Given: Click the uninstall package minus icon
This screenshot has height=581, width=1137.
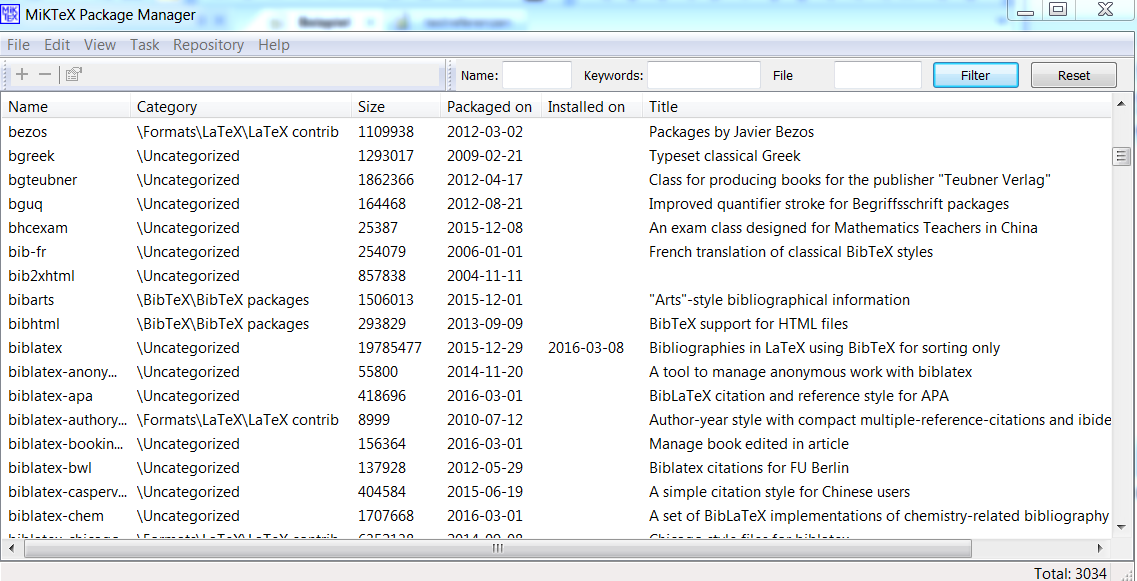Looking at the screenshot, I should [45, 74].
